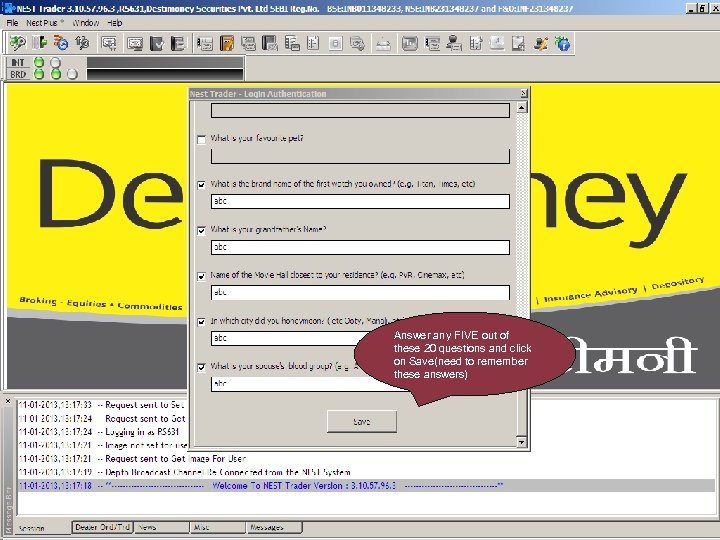Click the monitor screen toolbar icon
This screenshot has height=540, width=720.
pyautogui.click(x=135, y=44)
